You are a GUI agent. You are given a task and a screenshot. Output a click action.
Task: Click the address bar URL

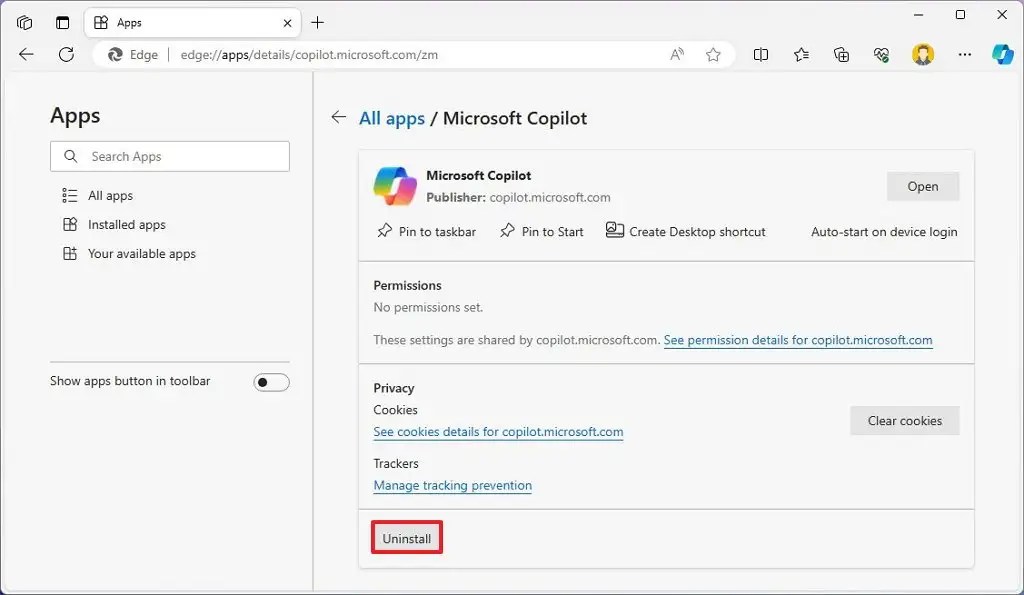(x=309, y=55)
